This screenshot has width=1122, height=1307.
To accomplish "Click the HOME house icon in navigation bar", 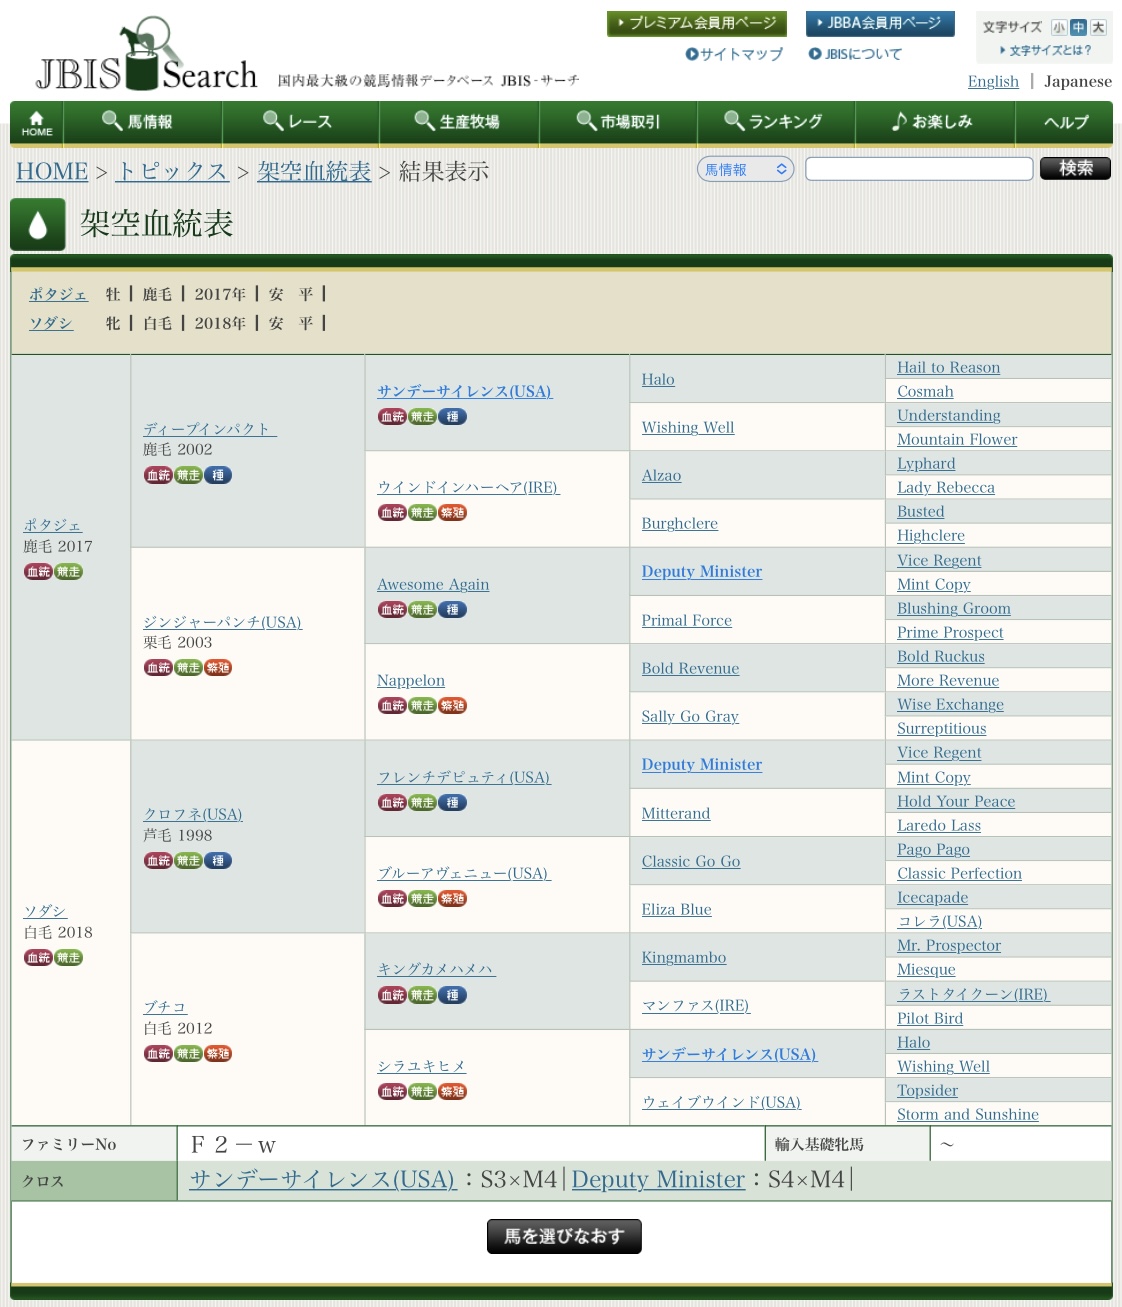I will click(37, 123).
